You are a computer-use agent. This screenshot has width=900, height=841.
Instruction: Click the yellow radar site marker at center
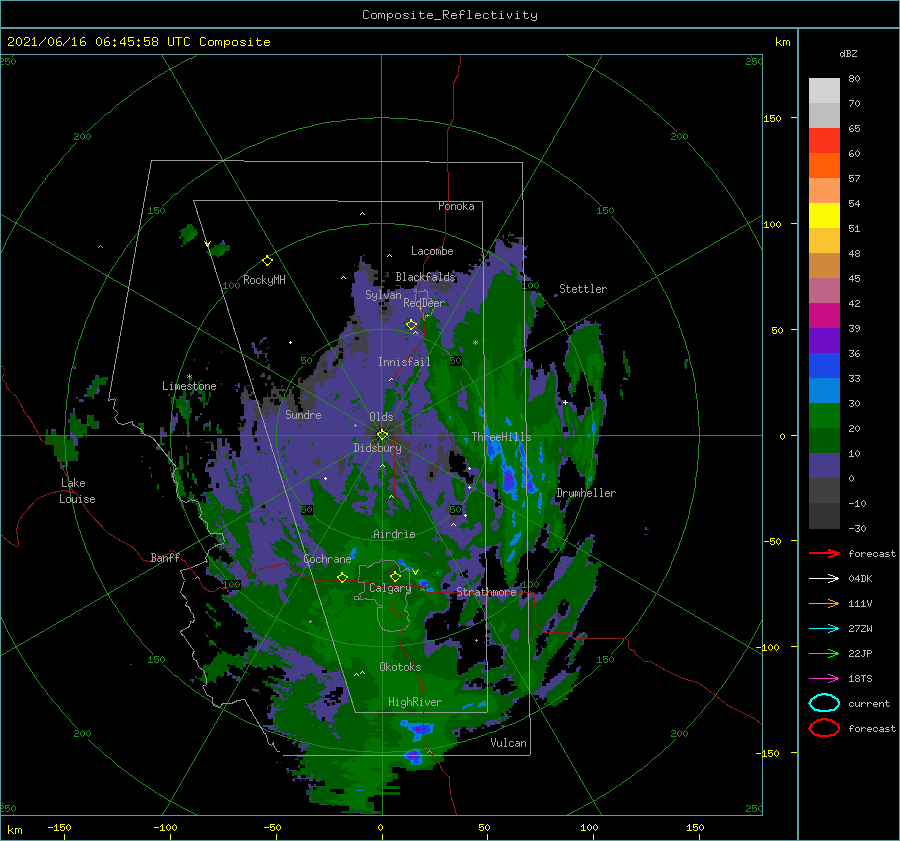tap(382, 435)
